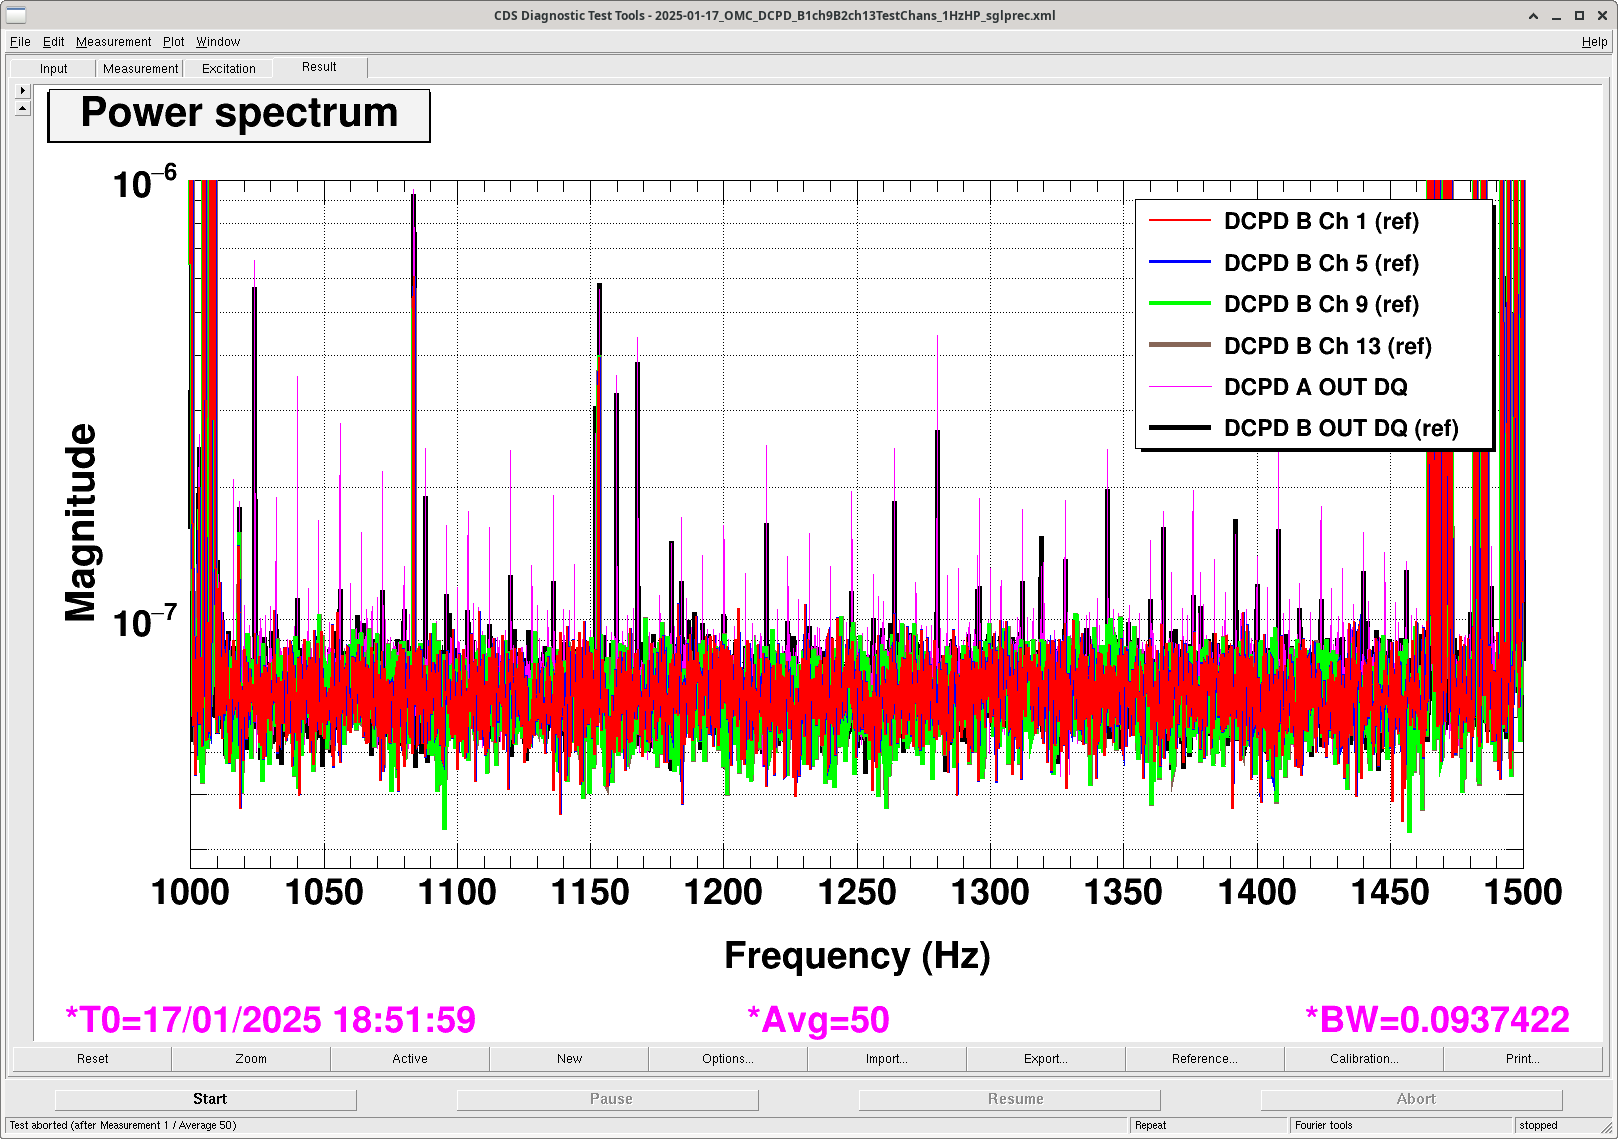Click the Power spectrum title box
The width and height of the screenshot is (1618, 1139).
(x=239, y=115)
